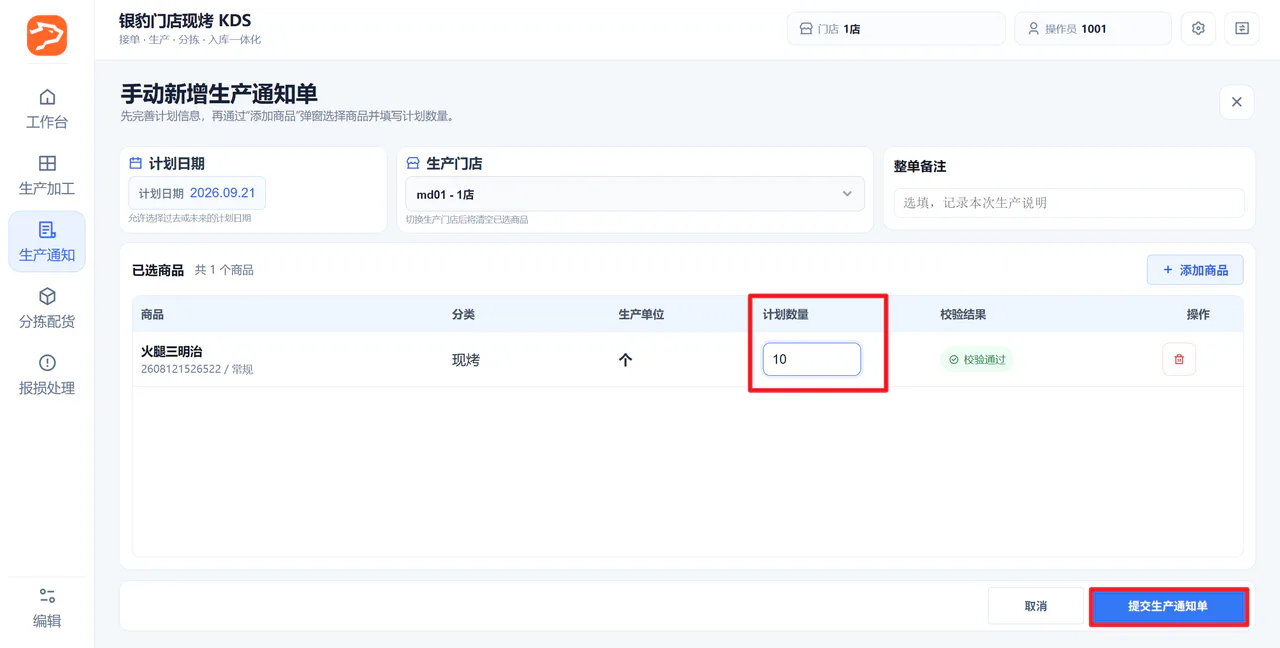Pick a date in the 计划日期 field
The width and height of the screenshot is (1280, 648).
(x=197, y=193)
